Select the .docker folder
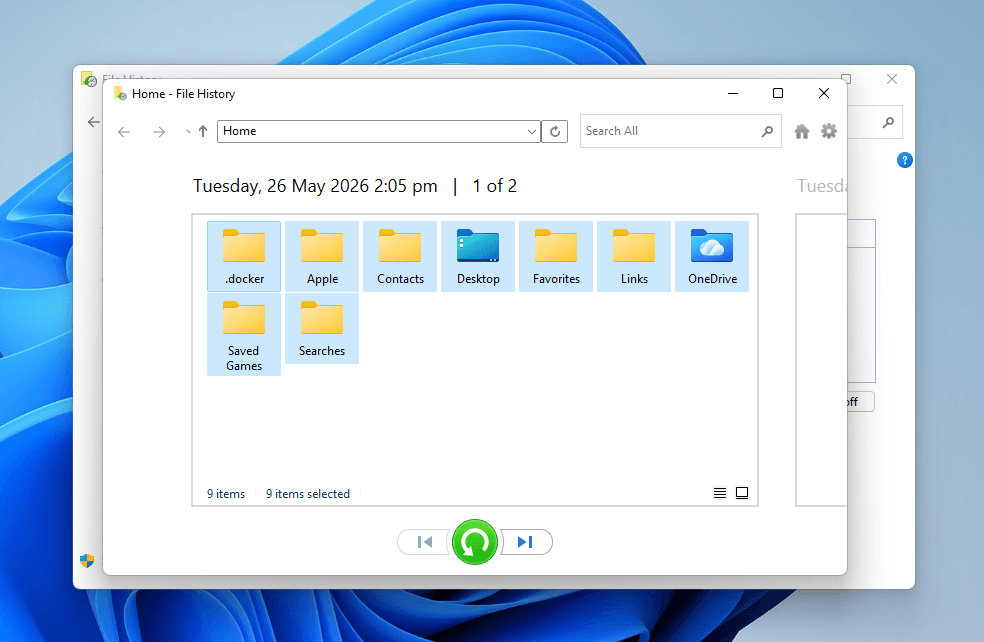The width and height of the screenshot is (984, 642). [243, 256]
